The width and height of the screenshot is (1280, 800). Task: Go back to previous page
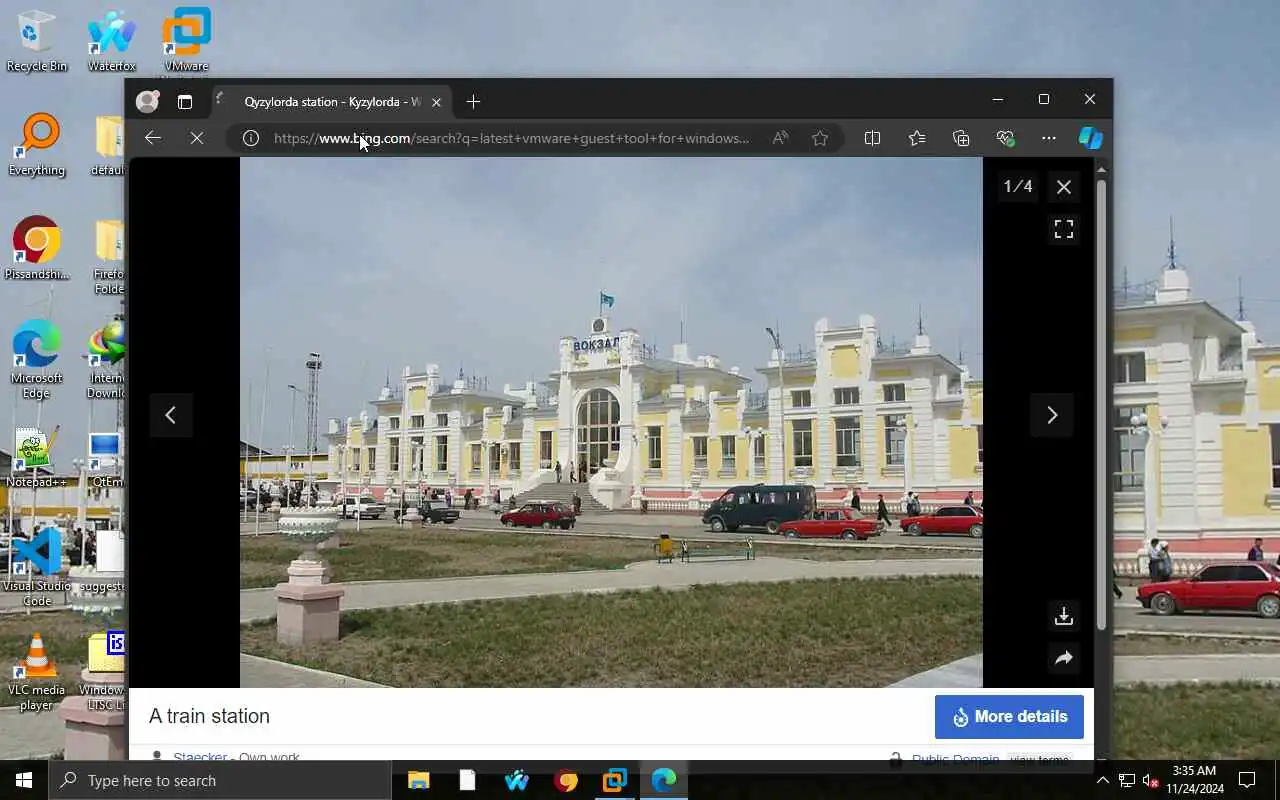[x=153, y=138]
